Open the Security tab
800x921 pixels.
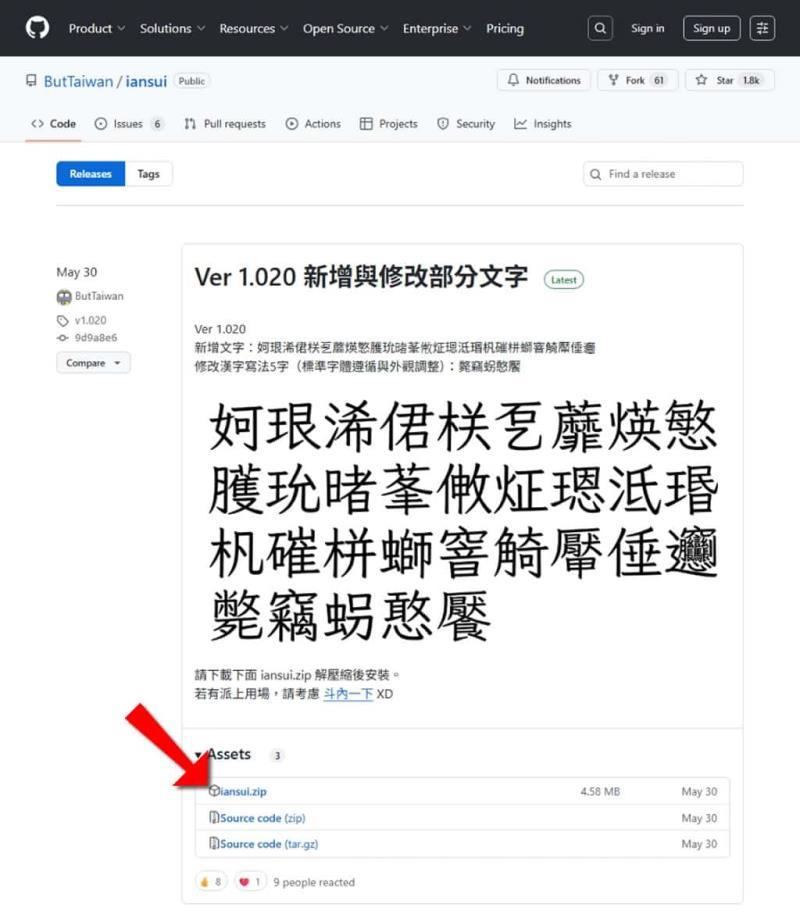click(466, 124)
